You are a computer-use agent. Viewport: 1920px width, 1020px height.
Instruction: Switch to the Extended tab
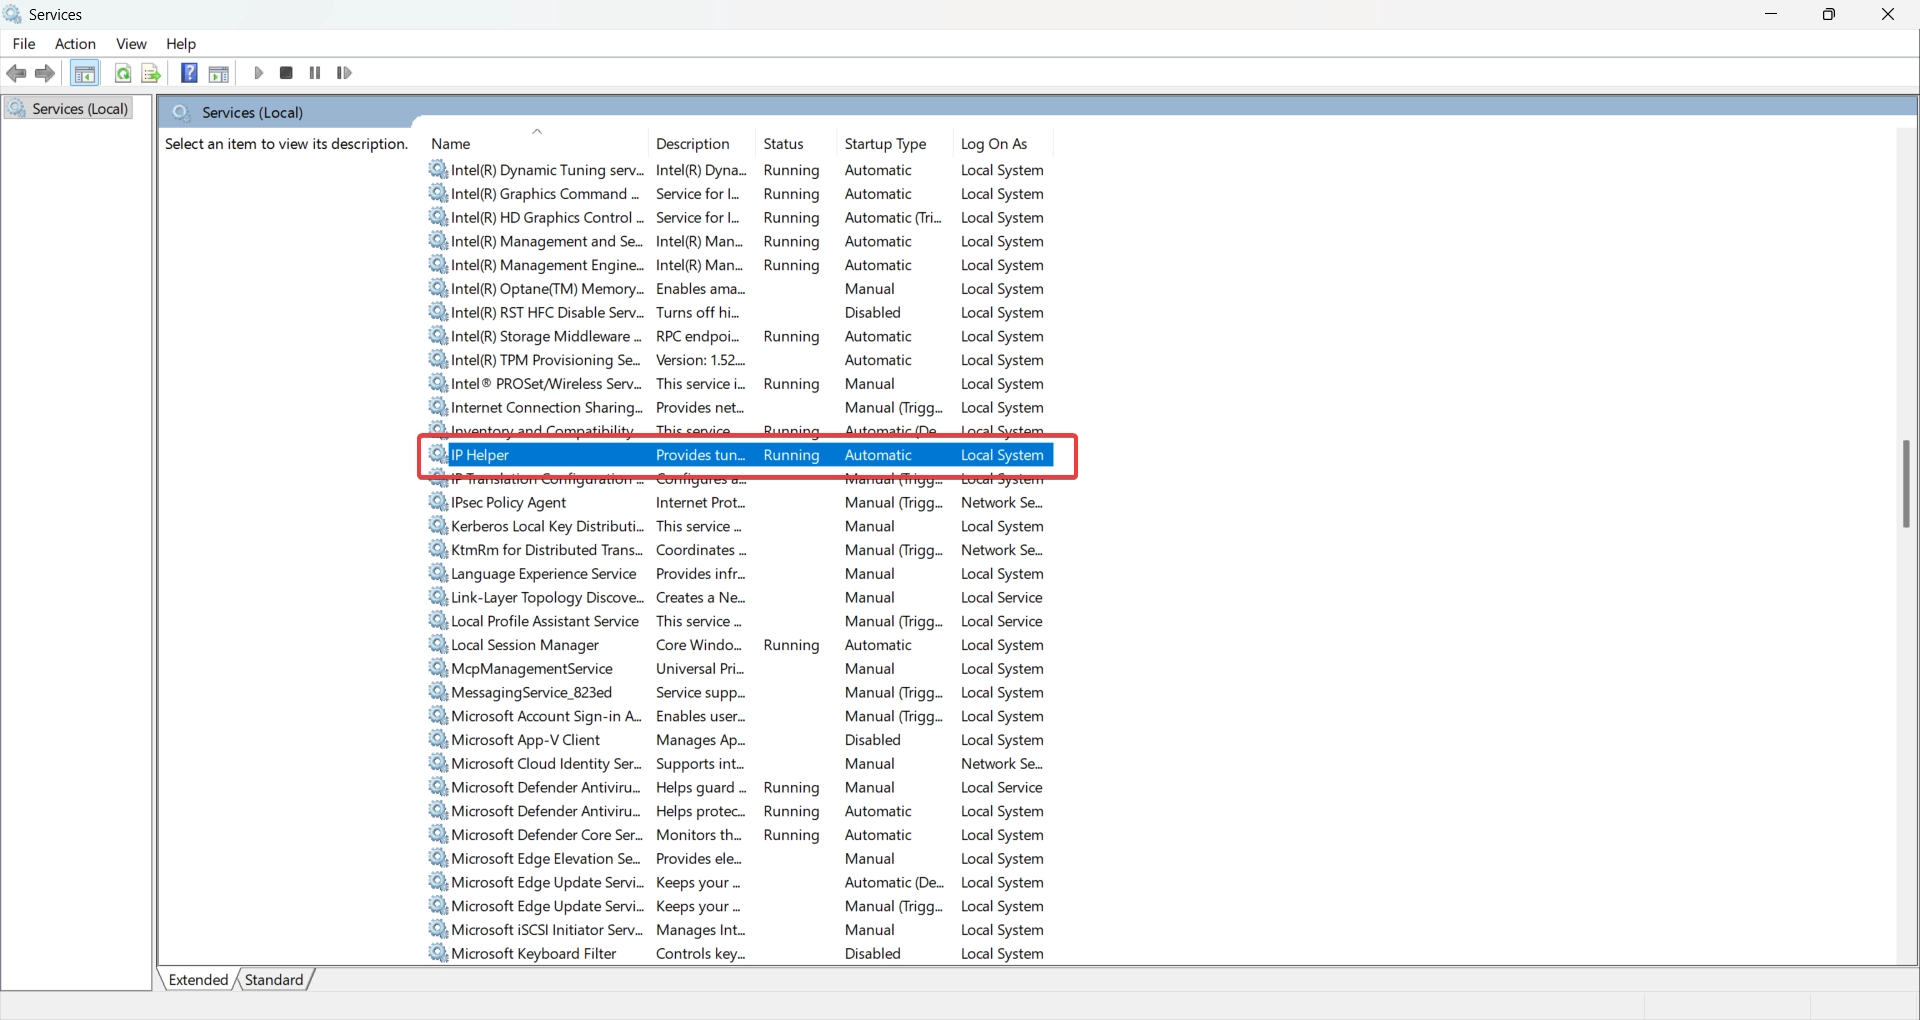click(198, 980)
